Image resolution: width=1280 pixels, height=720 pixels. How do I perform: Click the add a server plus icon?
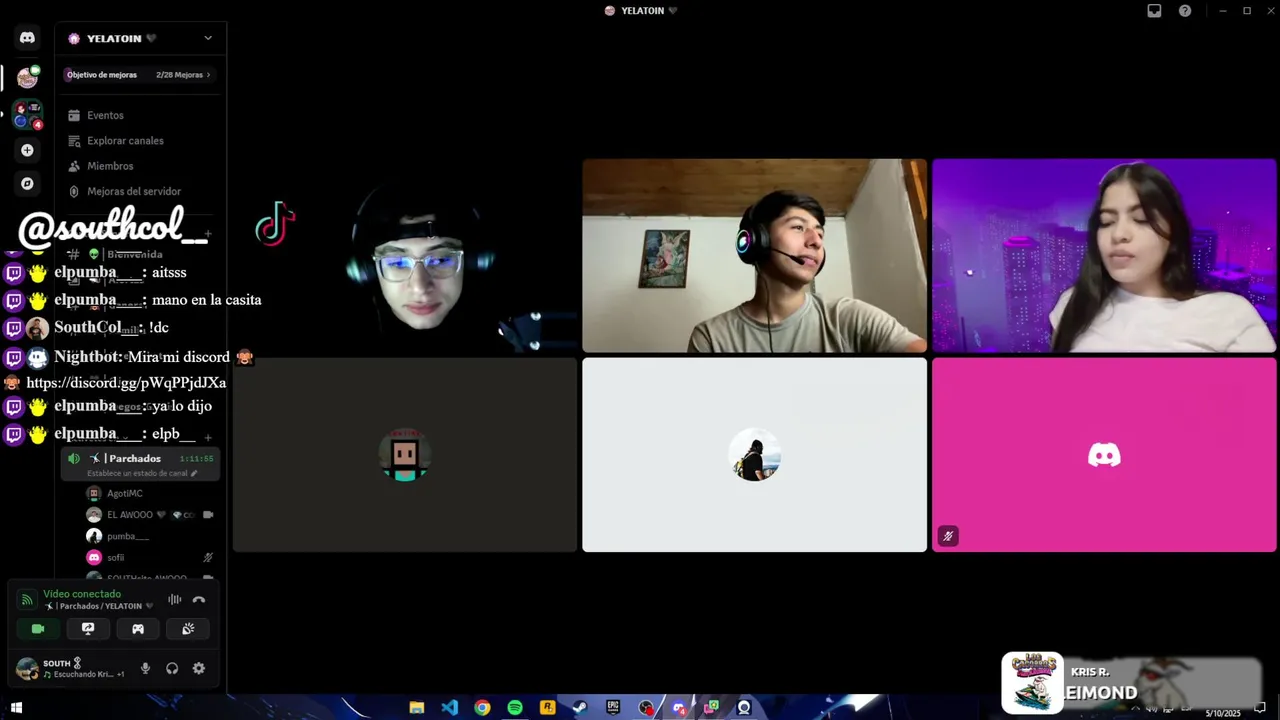click(27, 150)
